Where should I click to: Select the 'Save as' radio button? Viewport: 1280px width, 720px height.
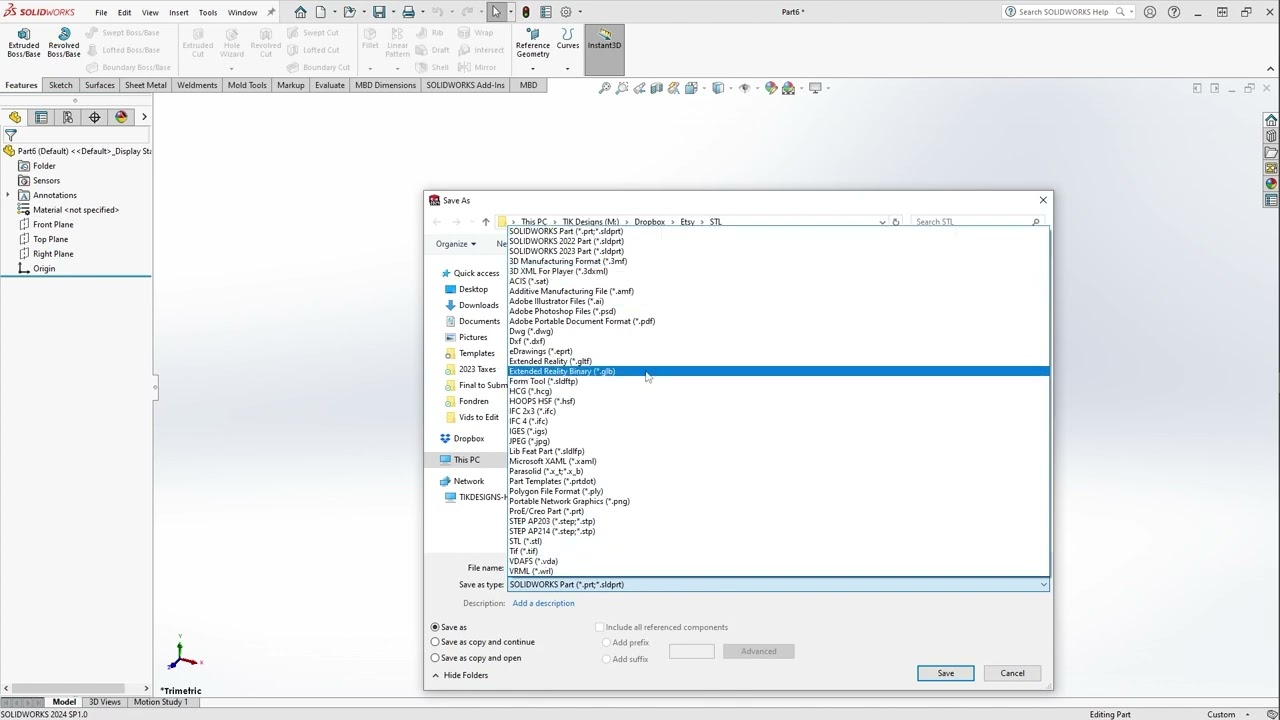(x=435, y=627)
